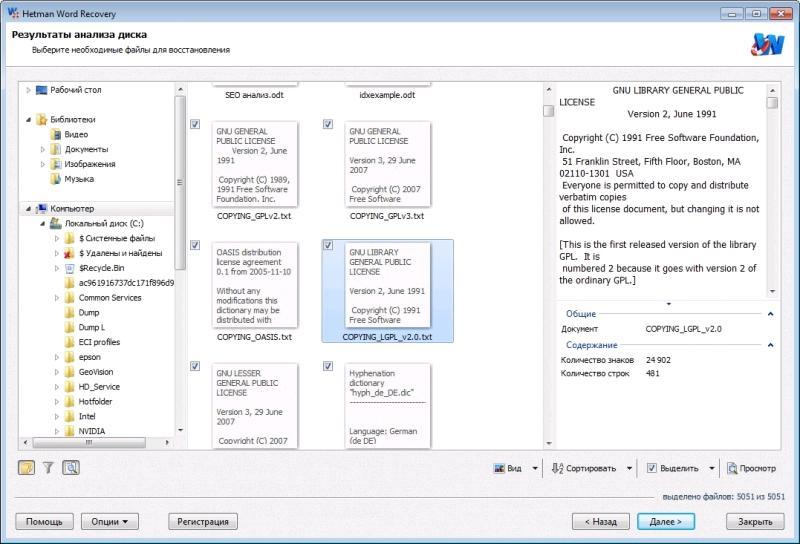The height and width of the screenshot is (544, 800).
Task: Expand the Изображения tree node
Action: click(x=43, y=164)
